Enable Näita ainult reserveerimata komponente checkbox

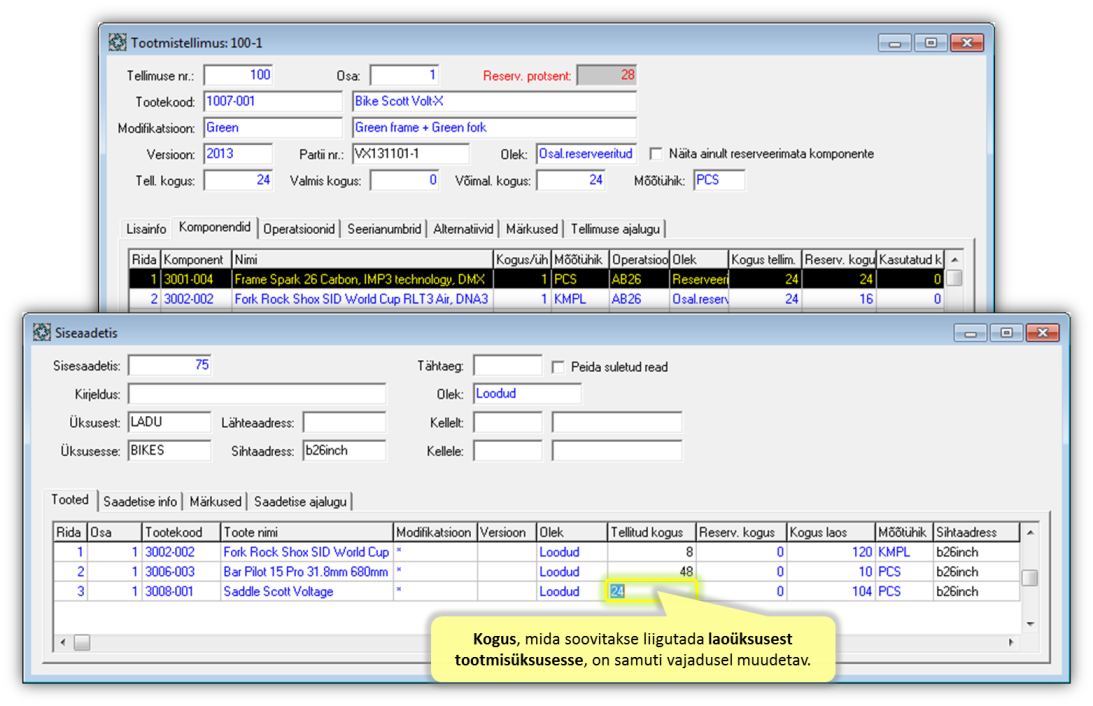coord(655,153)
